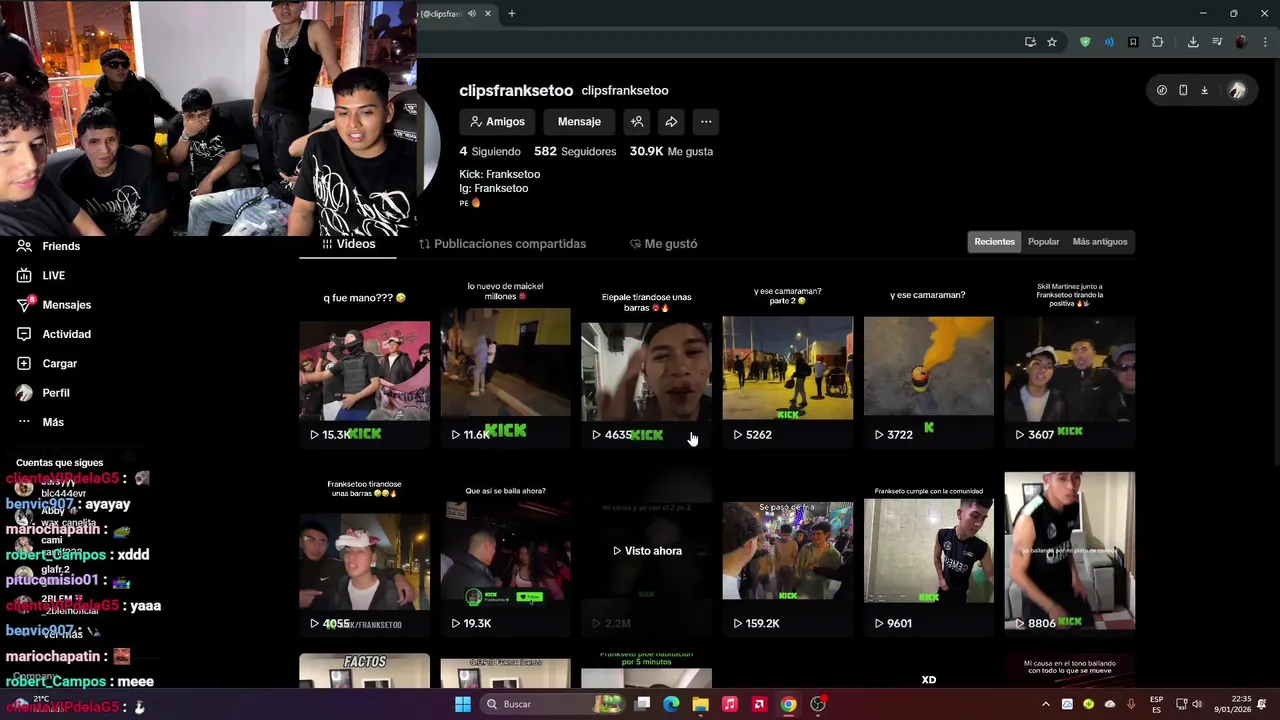Bookmark this page with star icon
1280x720 pixels.
[1052, 42]
